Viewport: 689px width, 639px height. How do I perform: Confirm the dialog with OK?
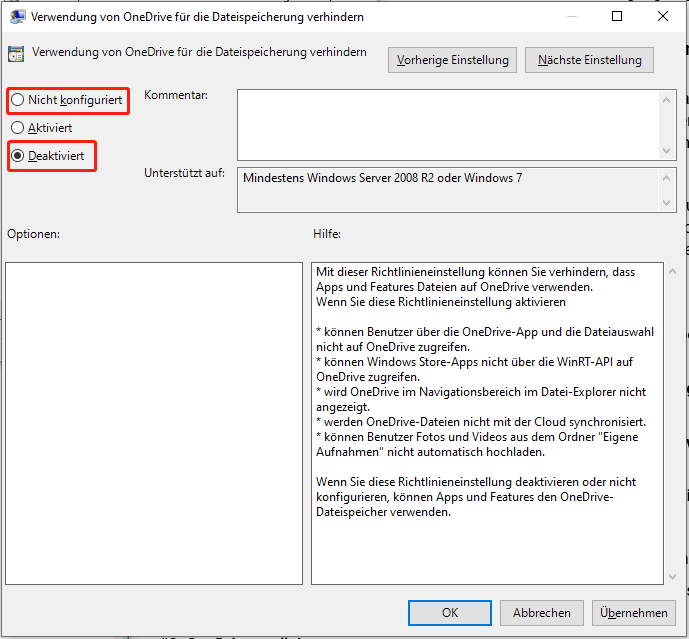point(450,613)
